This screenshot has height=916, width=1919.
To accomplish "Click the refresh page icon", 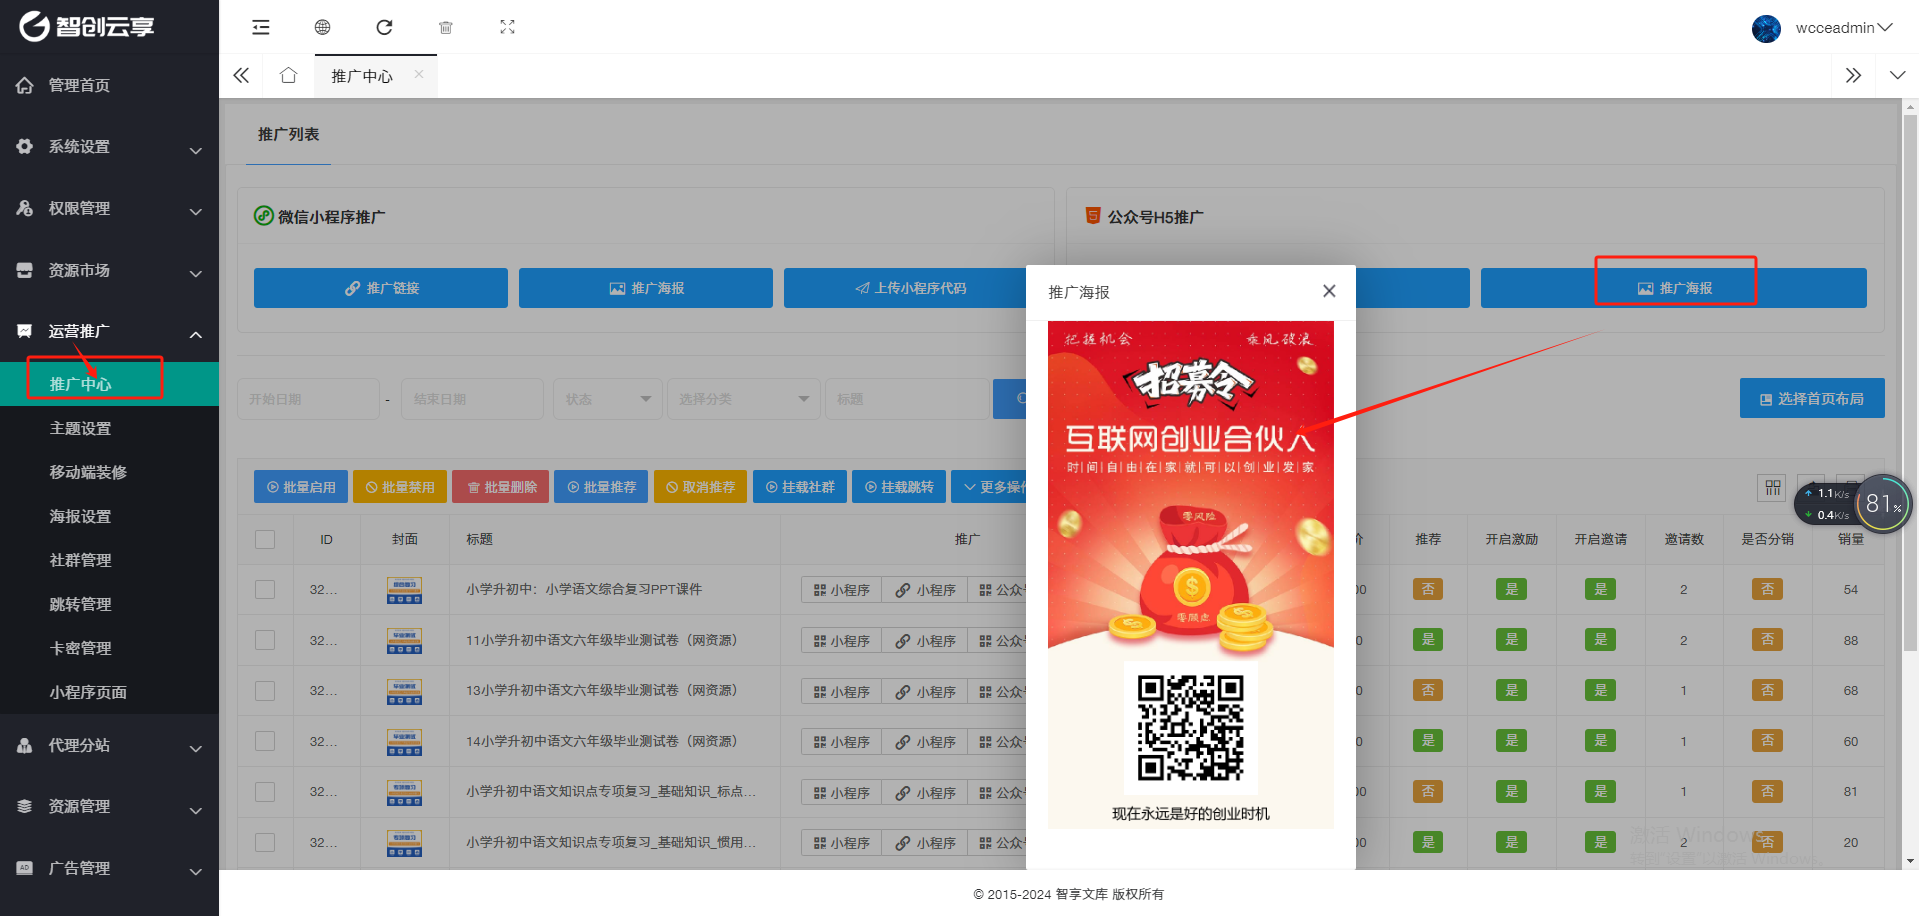I will pos(384,27).
